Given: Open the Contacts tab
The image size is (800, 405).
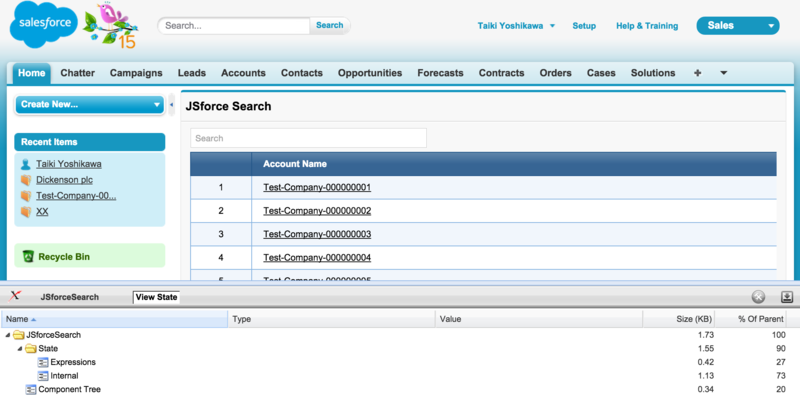Looking at the screenshot, I should pyautogui.click(x=302, y=73).
